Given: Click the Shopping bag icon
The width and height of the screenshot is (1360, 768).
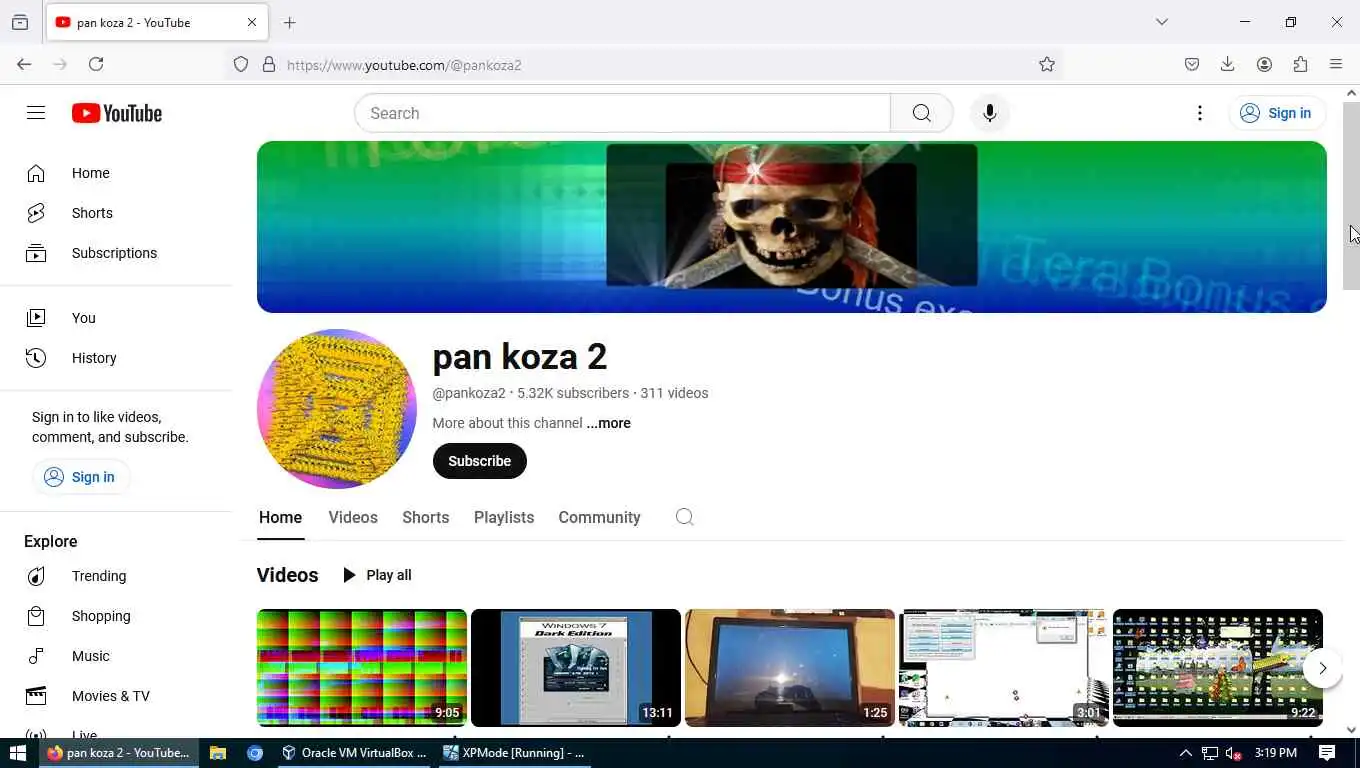Looking at the screenshot, I should [36, 616].
